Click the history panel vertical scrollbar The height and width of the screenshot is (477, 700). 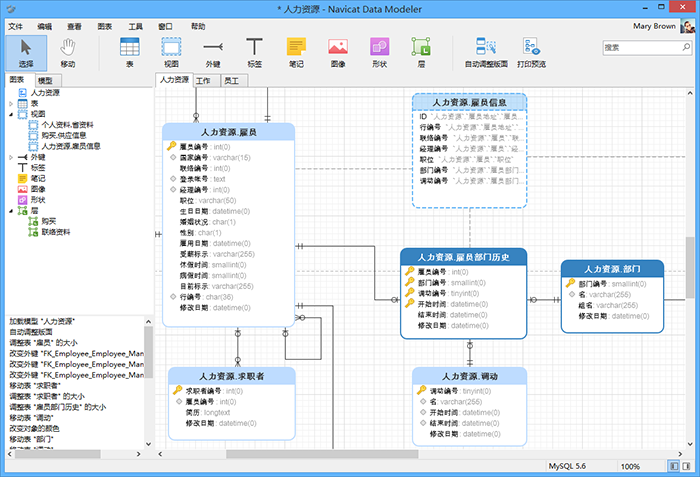coord(149,352)
